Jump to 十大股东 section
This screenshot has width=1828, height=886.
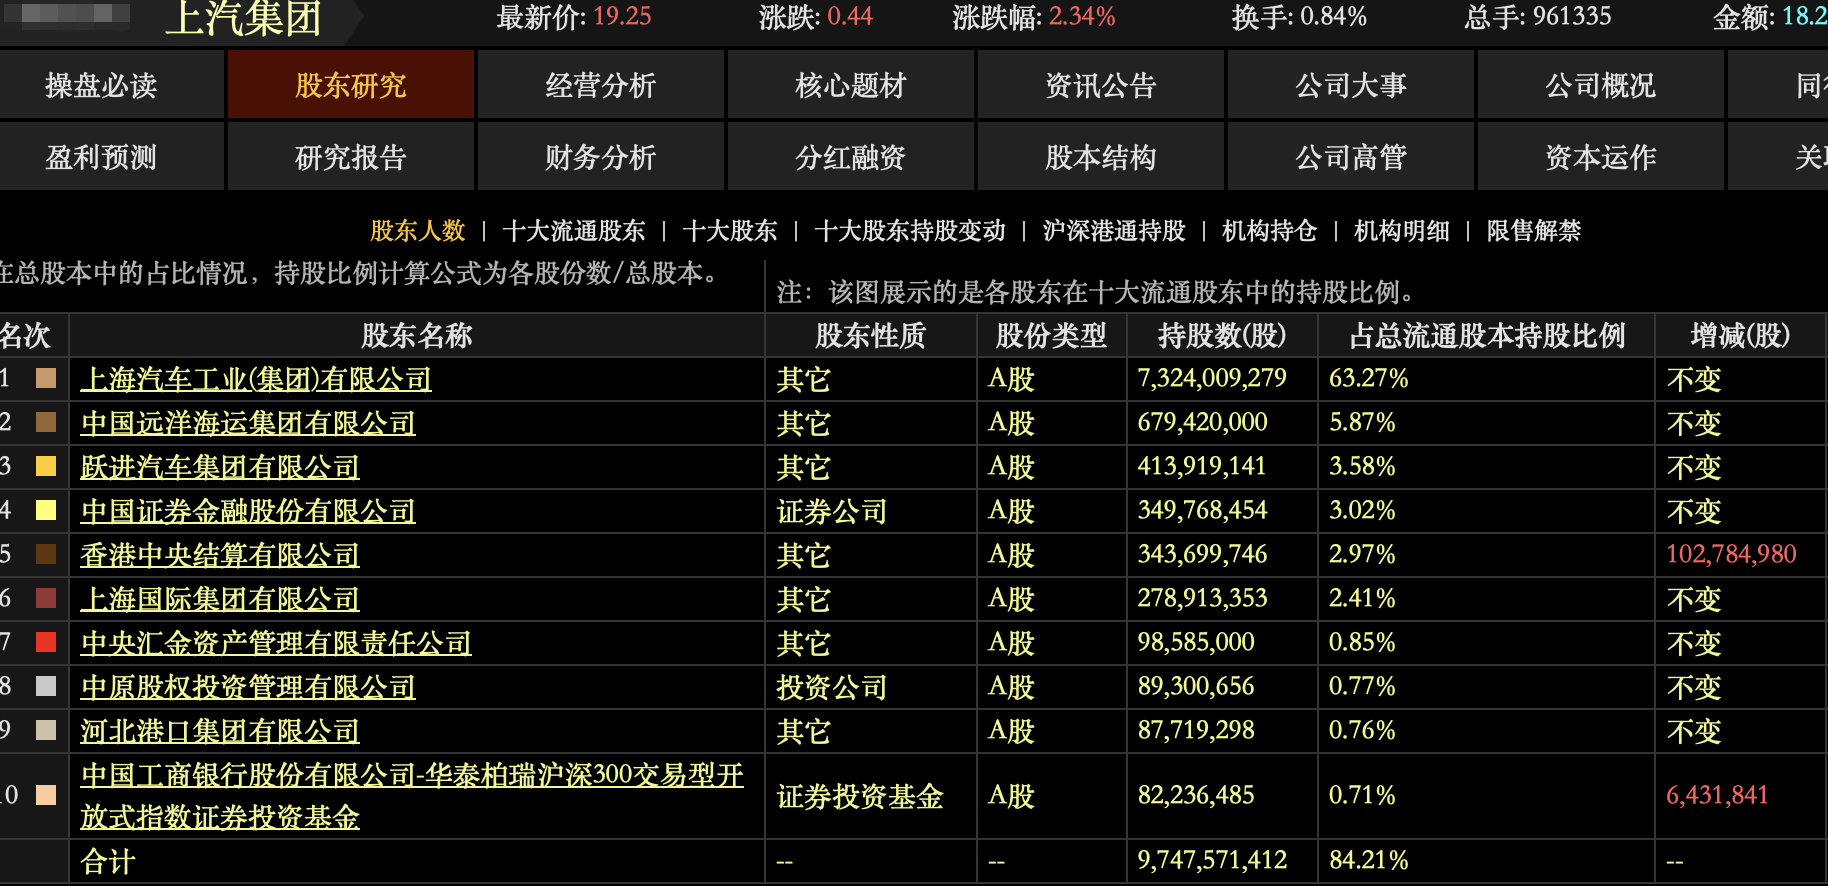[730, 231]
